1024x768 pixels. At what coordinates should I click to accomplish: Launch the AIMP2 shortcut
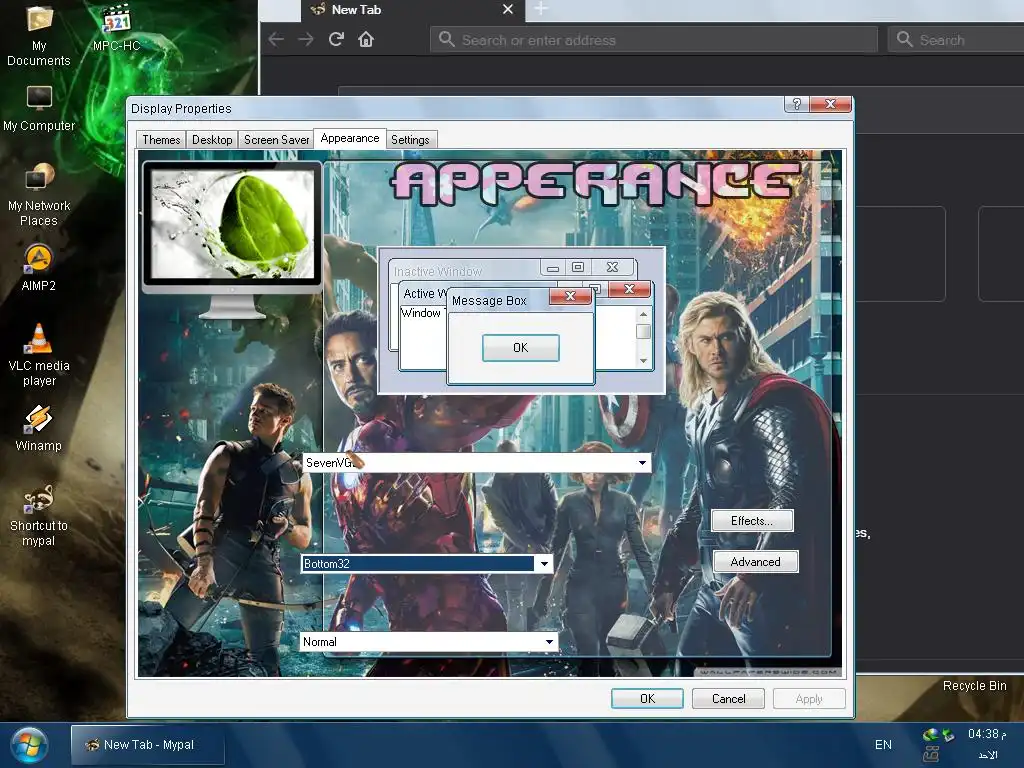click(39, 268)
